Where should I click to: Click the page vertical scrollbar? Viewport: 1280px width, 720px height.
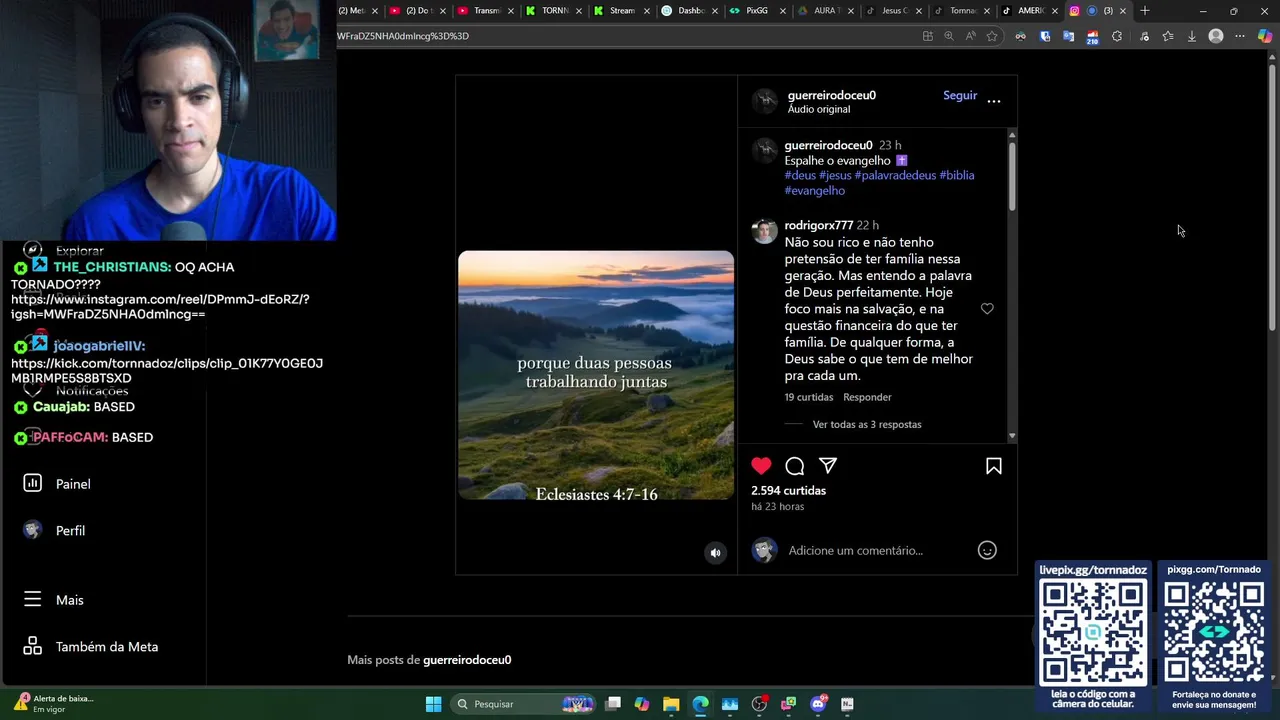tap(1272, 200)
